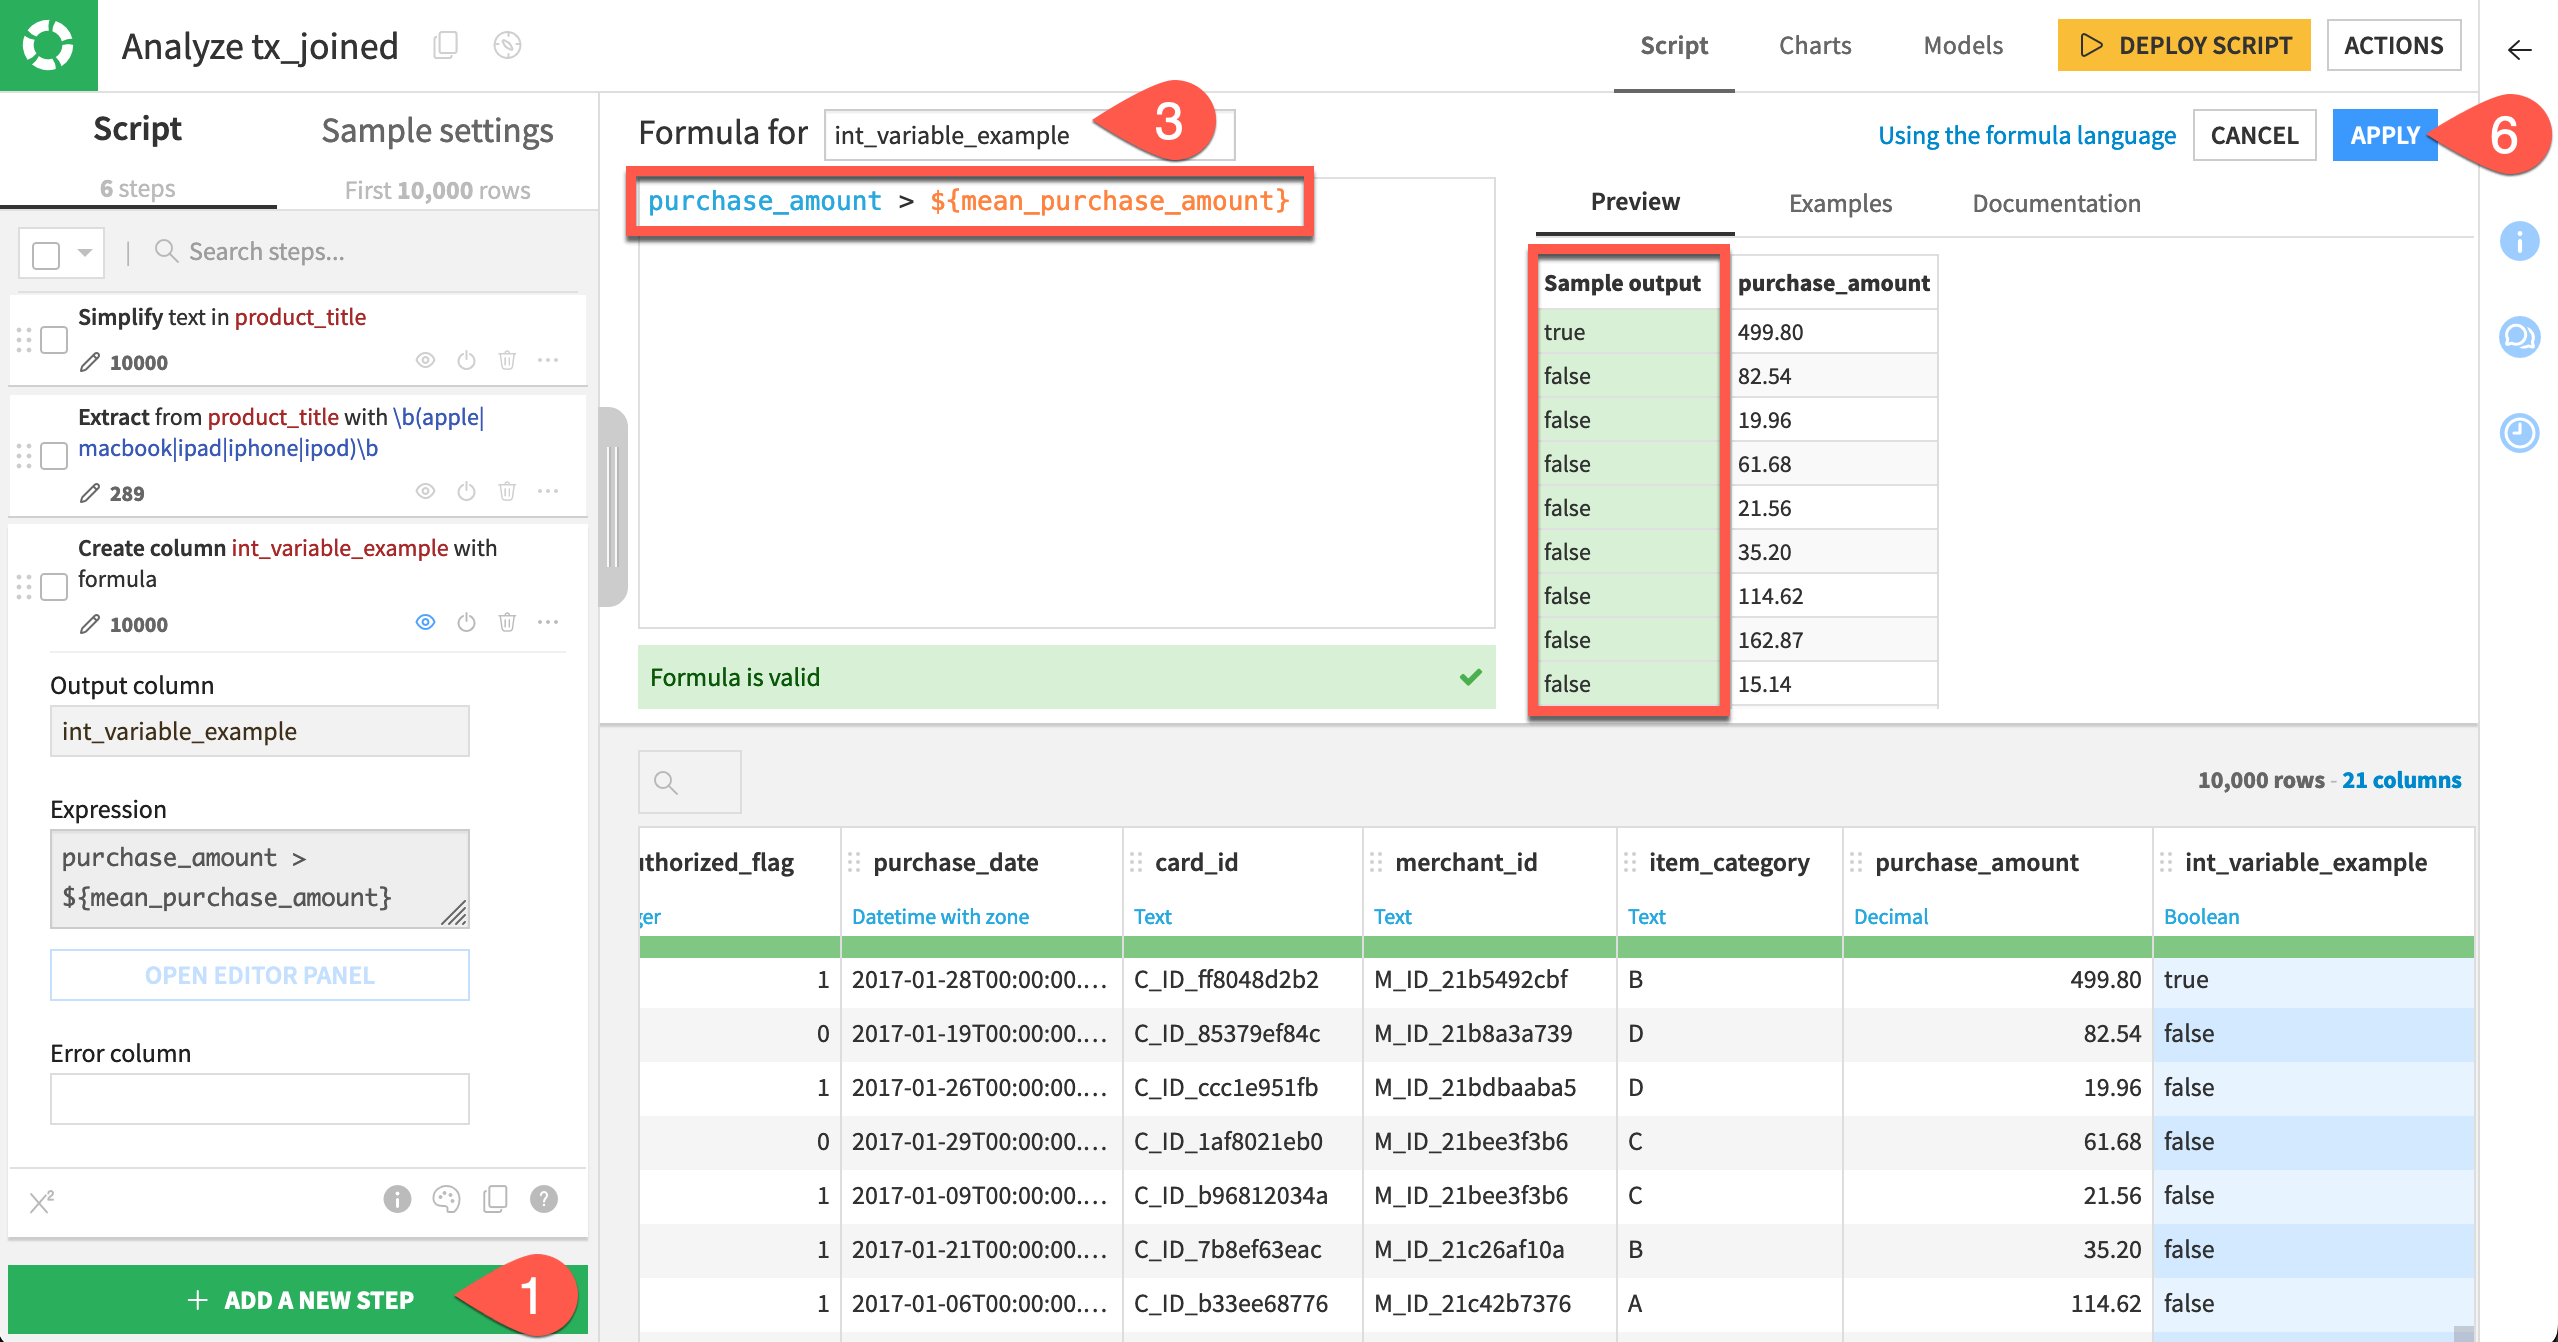Click the apply formula button
Viewport: 2558px width, 1342px height.
[x=2385, y=135]
